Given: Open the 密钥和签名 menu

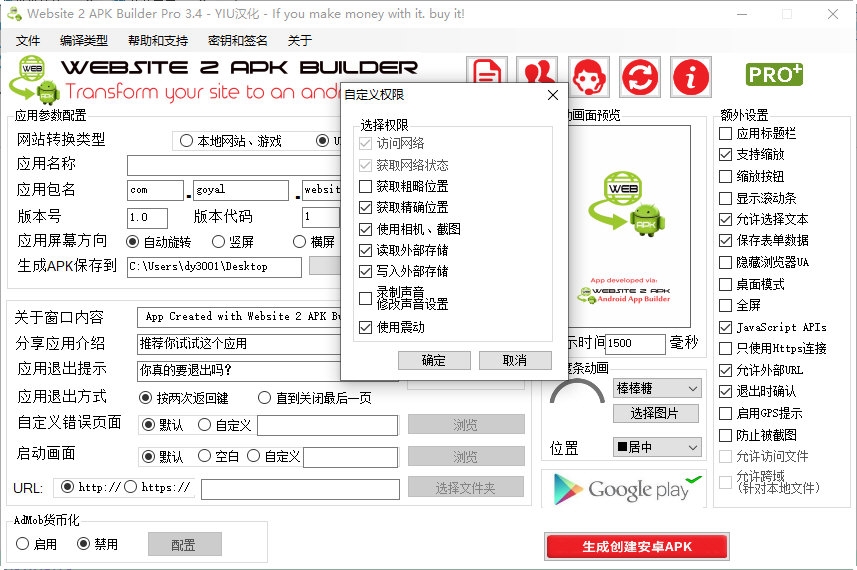Looking at the screenshot, I should click(238, 40).
